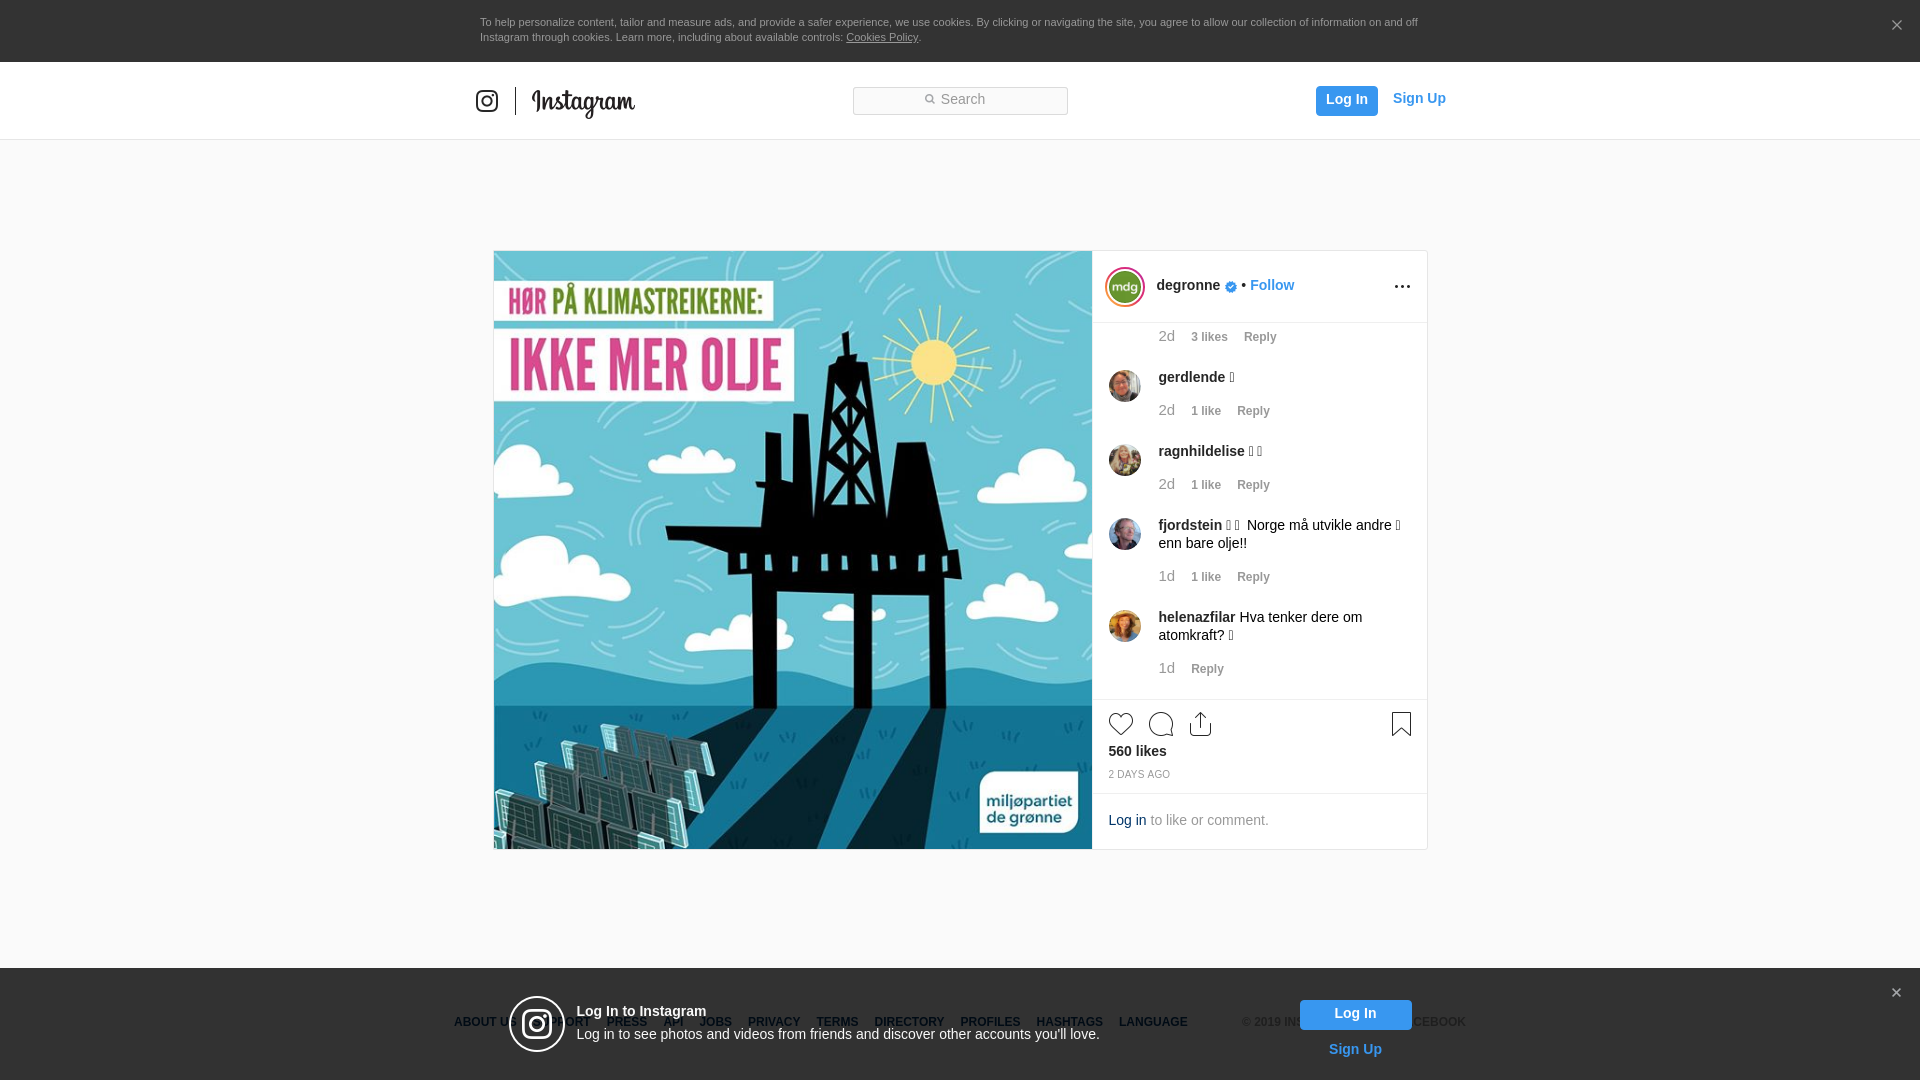Click the comment speech bubble icon
Screen dimensions: 1920x1080
click(x=1161, y=724)
